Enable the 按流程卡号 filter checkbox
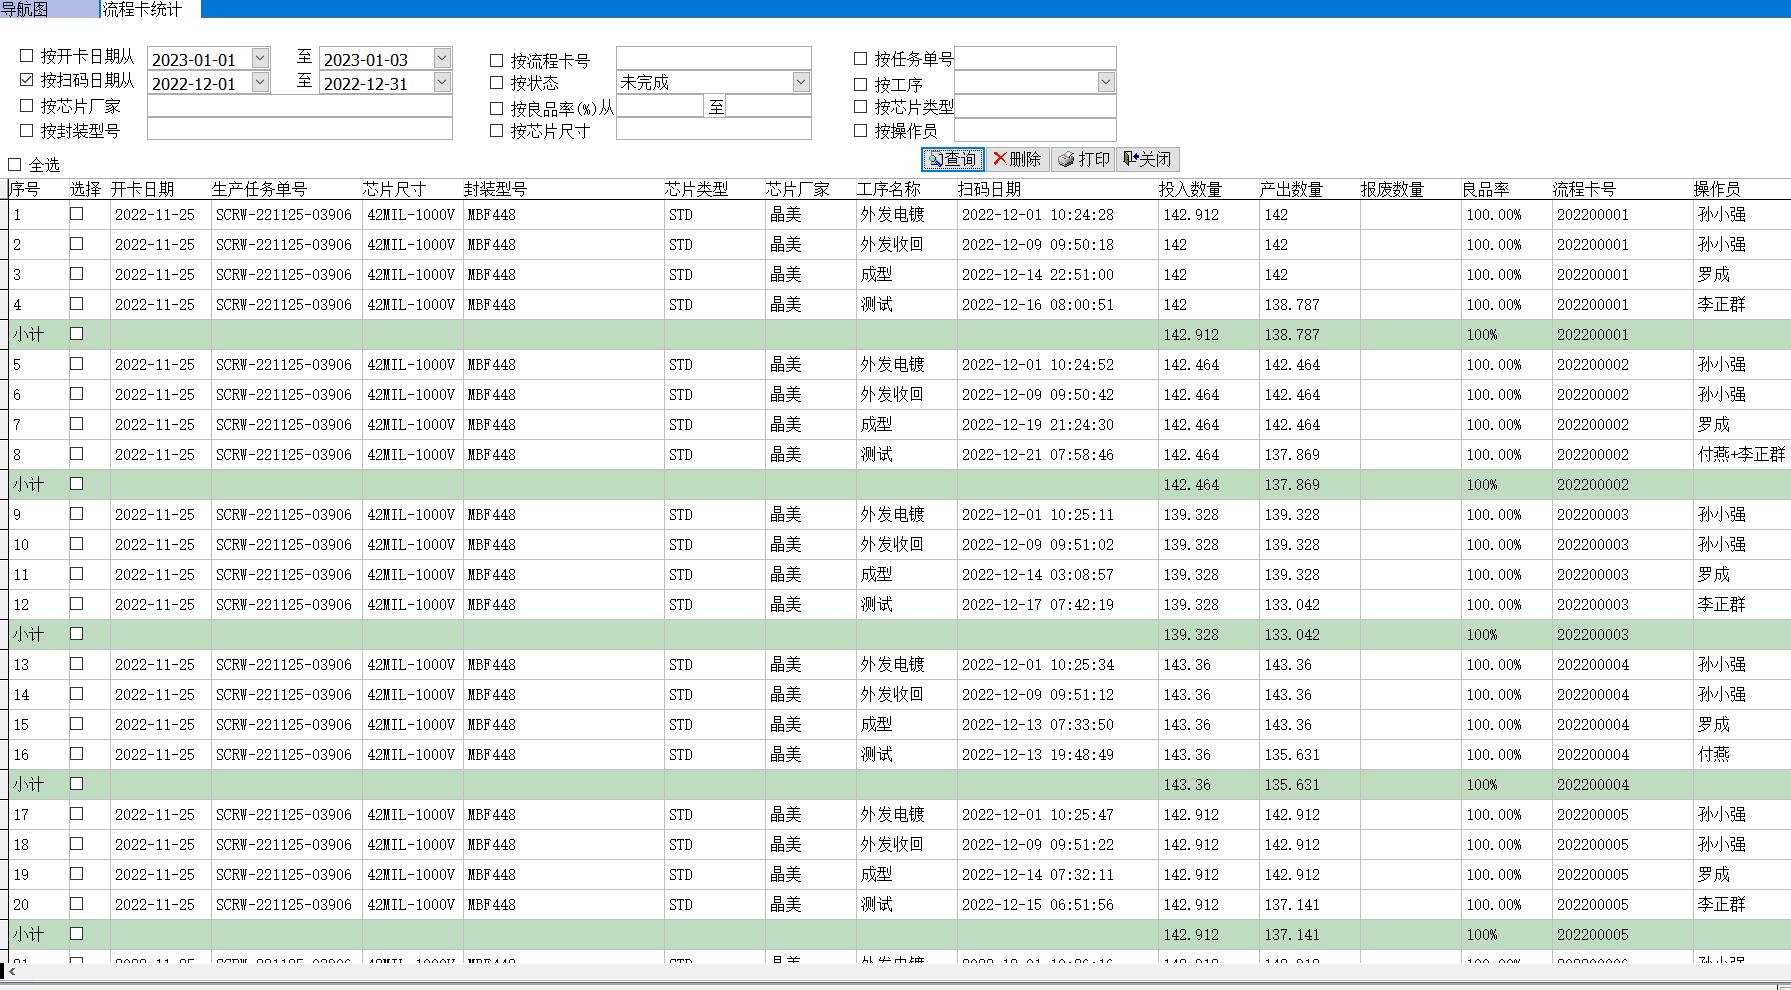The height and width of the screenshot is (990, 1791). 497,60
